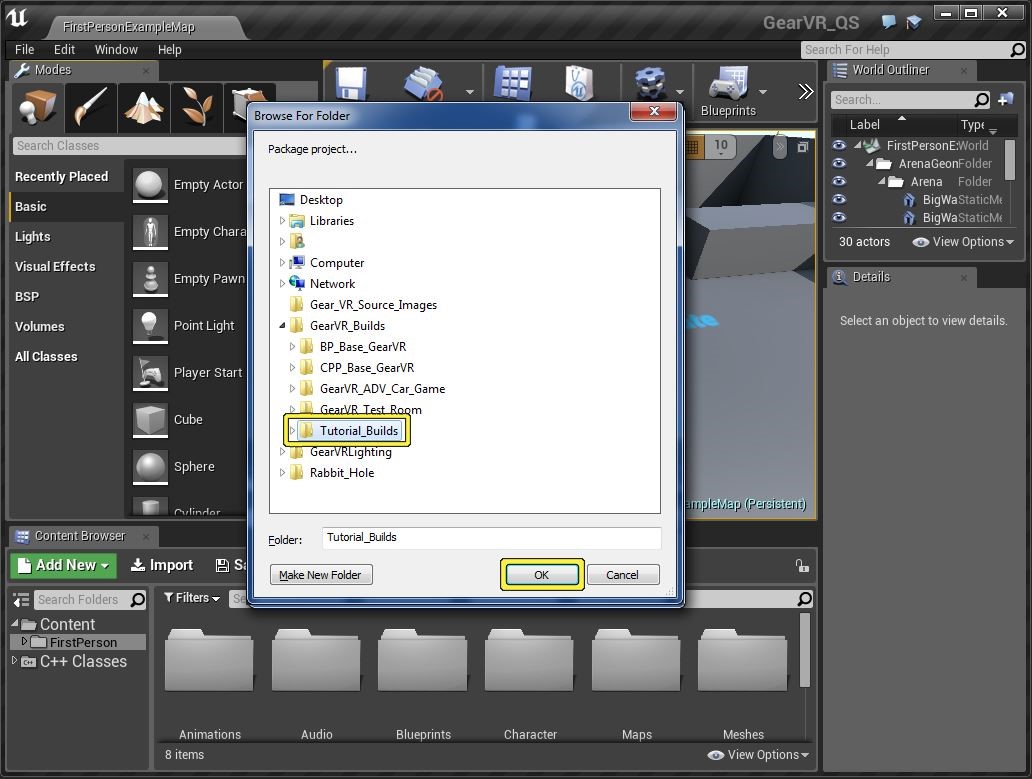Click the World Outliner vertical scrollbar
Image resolution: width=1032 pixels, height=779 pixels.
click(1010, 160)
